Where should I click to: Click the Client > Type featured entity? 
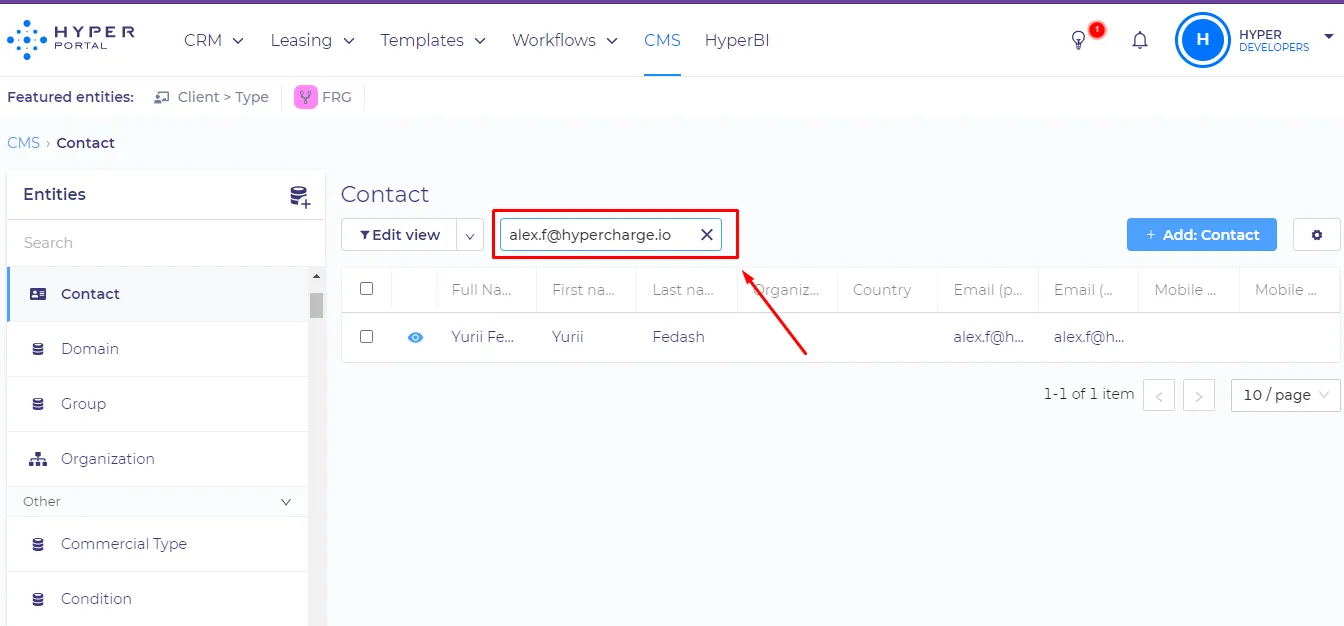tap(211, 97)
